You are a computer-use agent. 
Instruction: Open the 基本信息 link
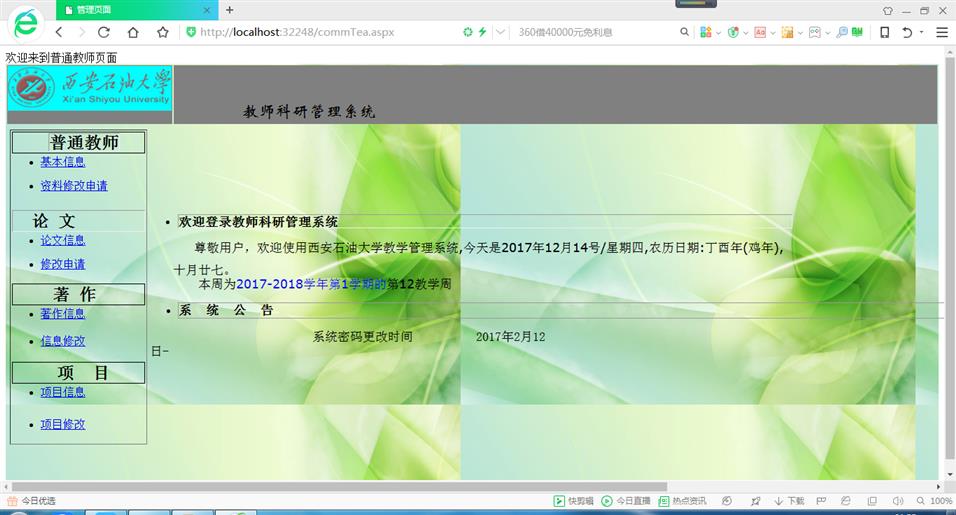tap(62, 162)
